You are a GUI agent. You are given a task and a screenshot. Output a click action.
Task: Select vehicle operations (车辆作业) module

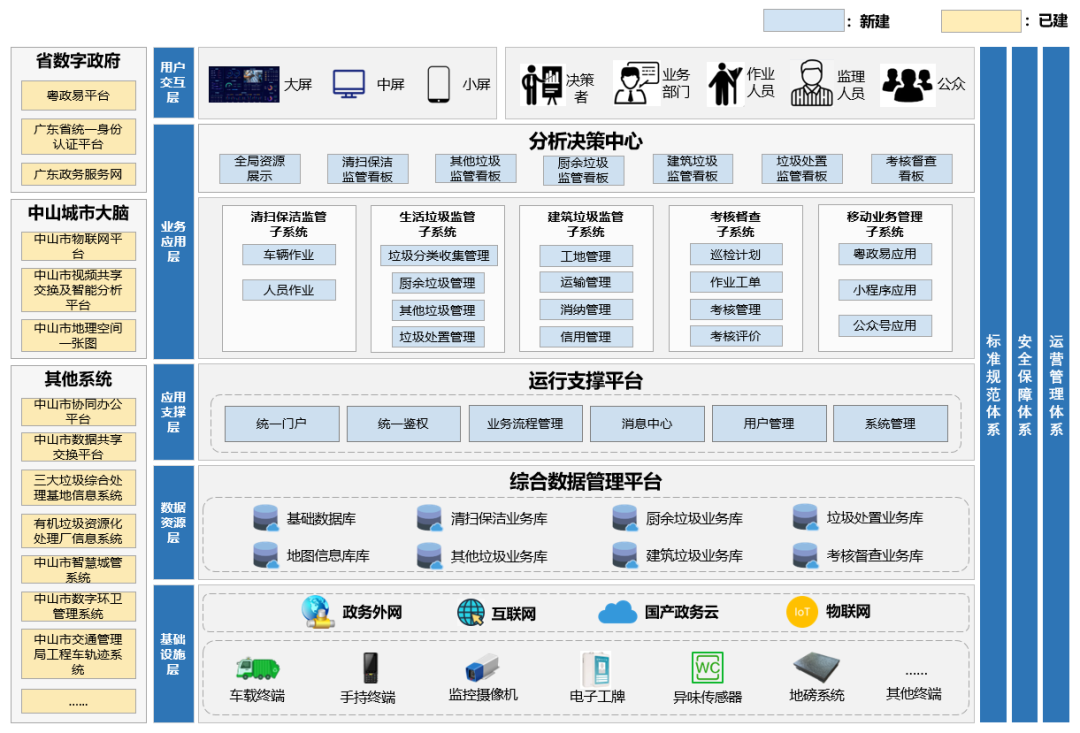(288, 255)
